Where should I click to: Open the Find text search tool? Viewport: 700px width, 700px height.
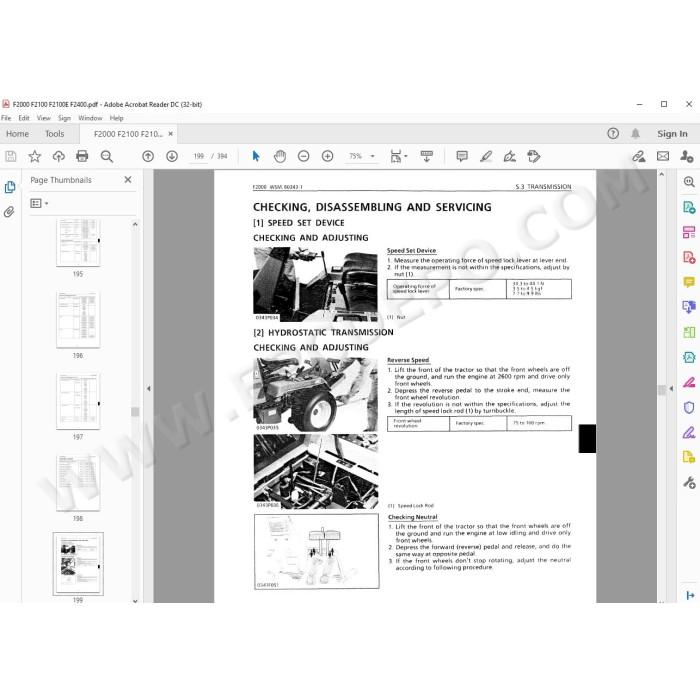point(107,156)
